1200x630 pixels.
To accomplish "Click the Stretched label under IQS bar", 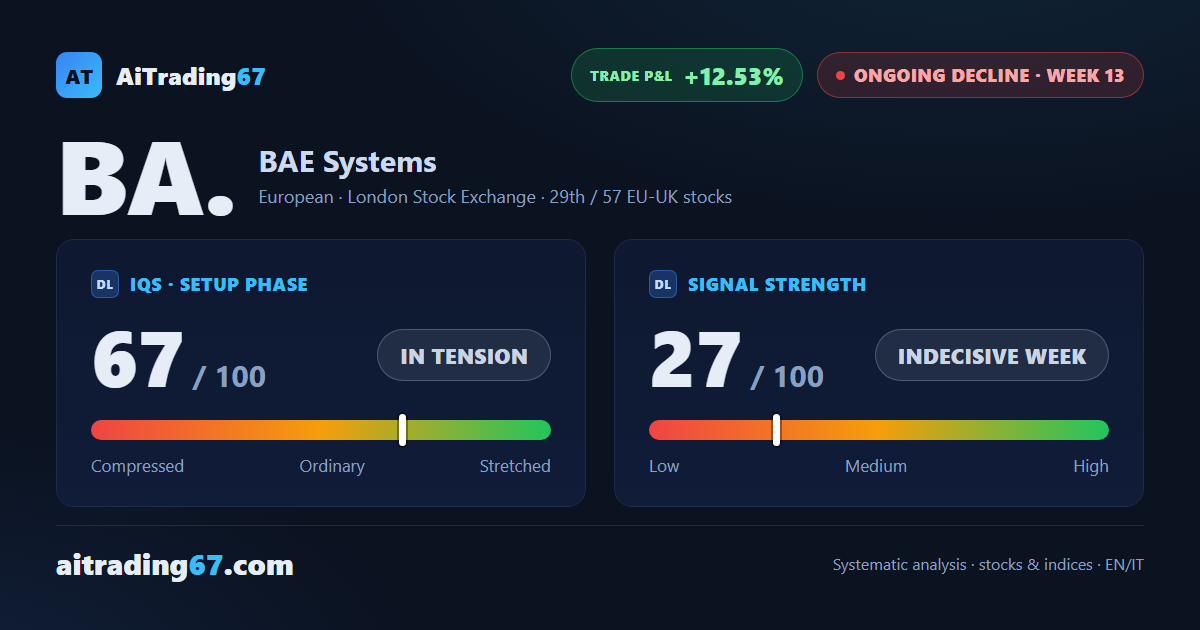I will coord(515,466).
